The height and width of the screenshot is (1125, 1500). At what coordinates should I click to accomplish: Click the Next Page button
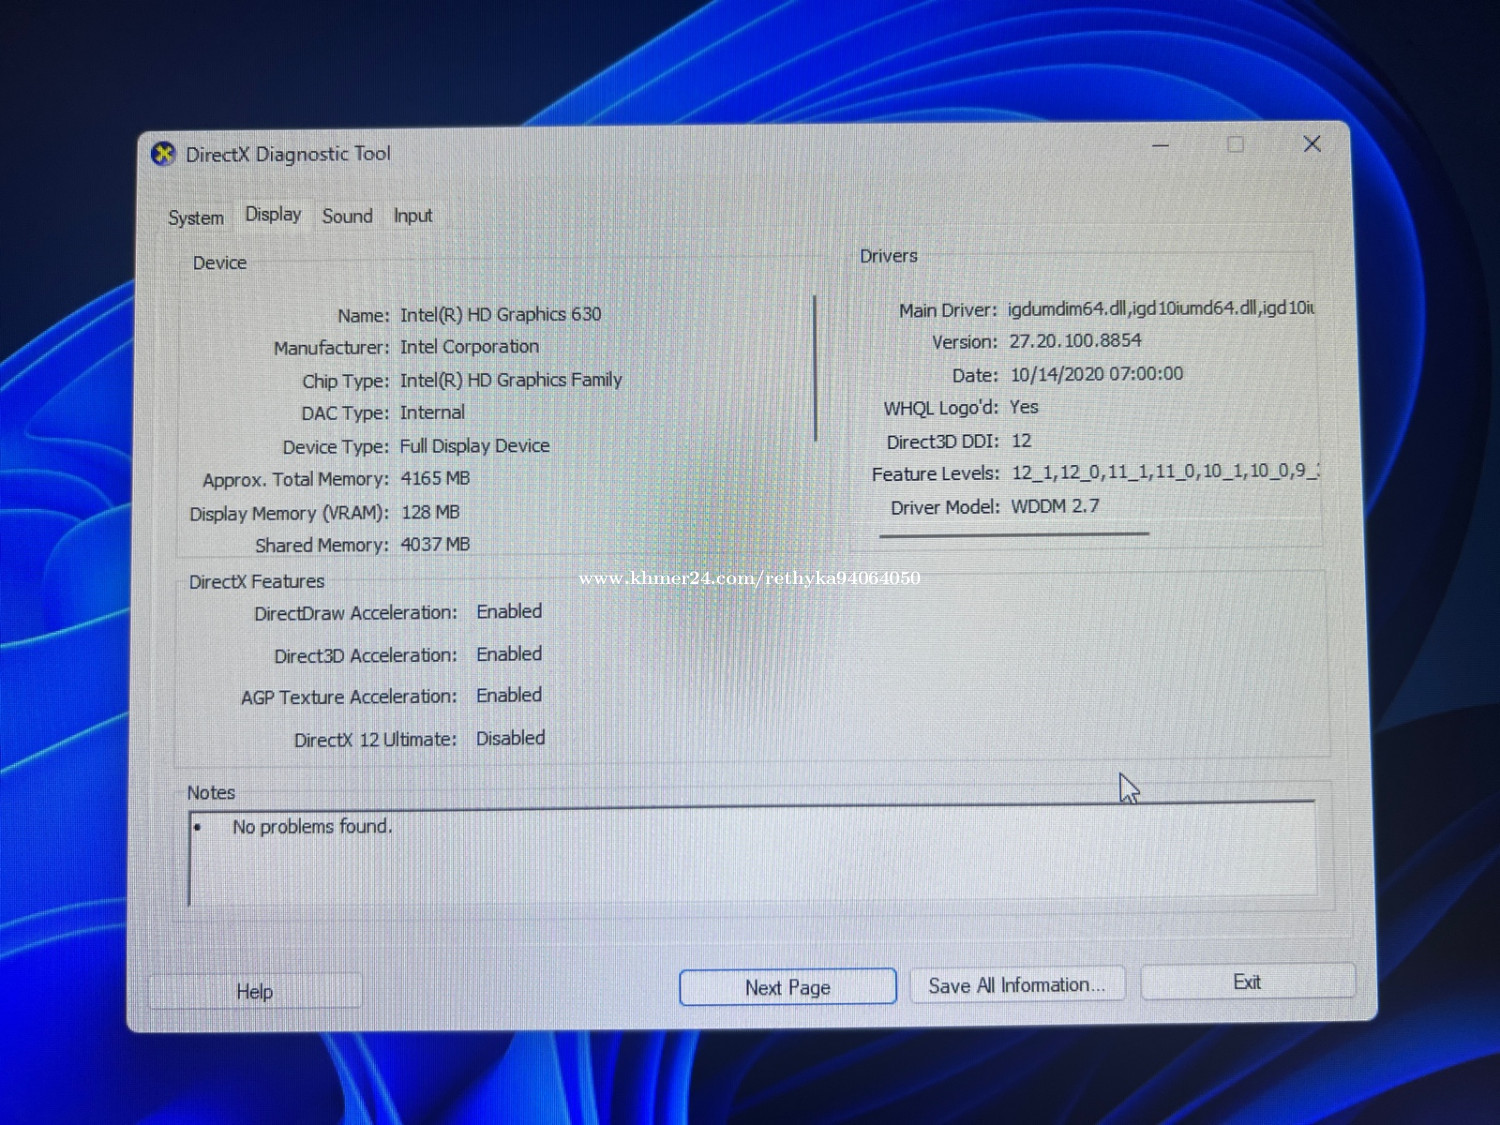tap(788, 987)
